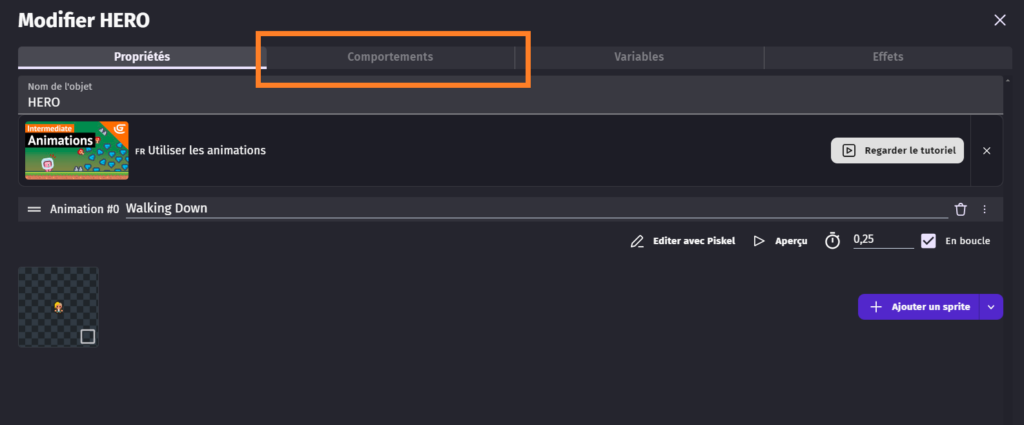Click the Piskel pencil edit icon

[x=637, y=241]
